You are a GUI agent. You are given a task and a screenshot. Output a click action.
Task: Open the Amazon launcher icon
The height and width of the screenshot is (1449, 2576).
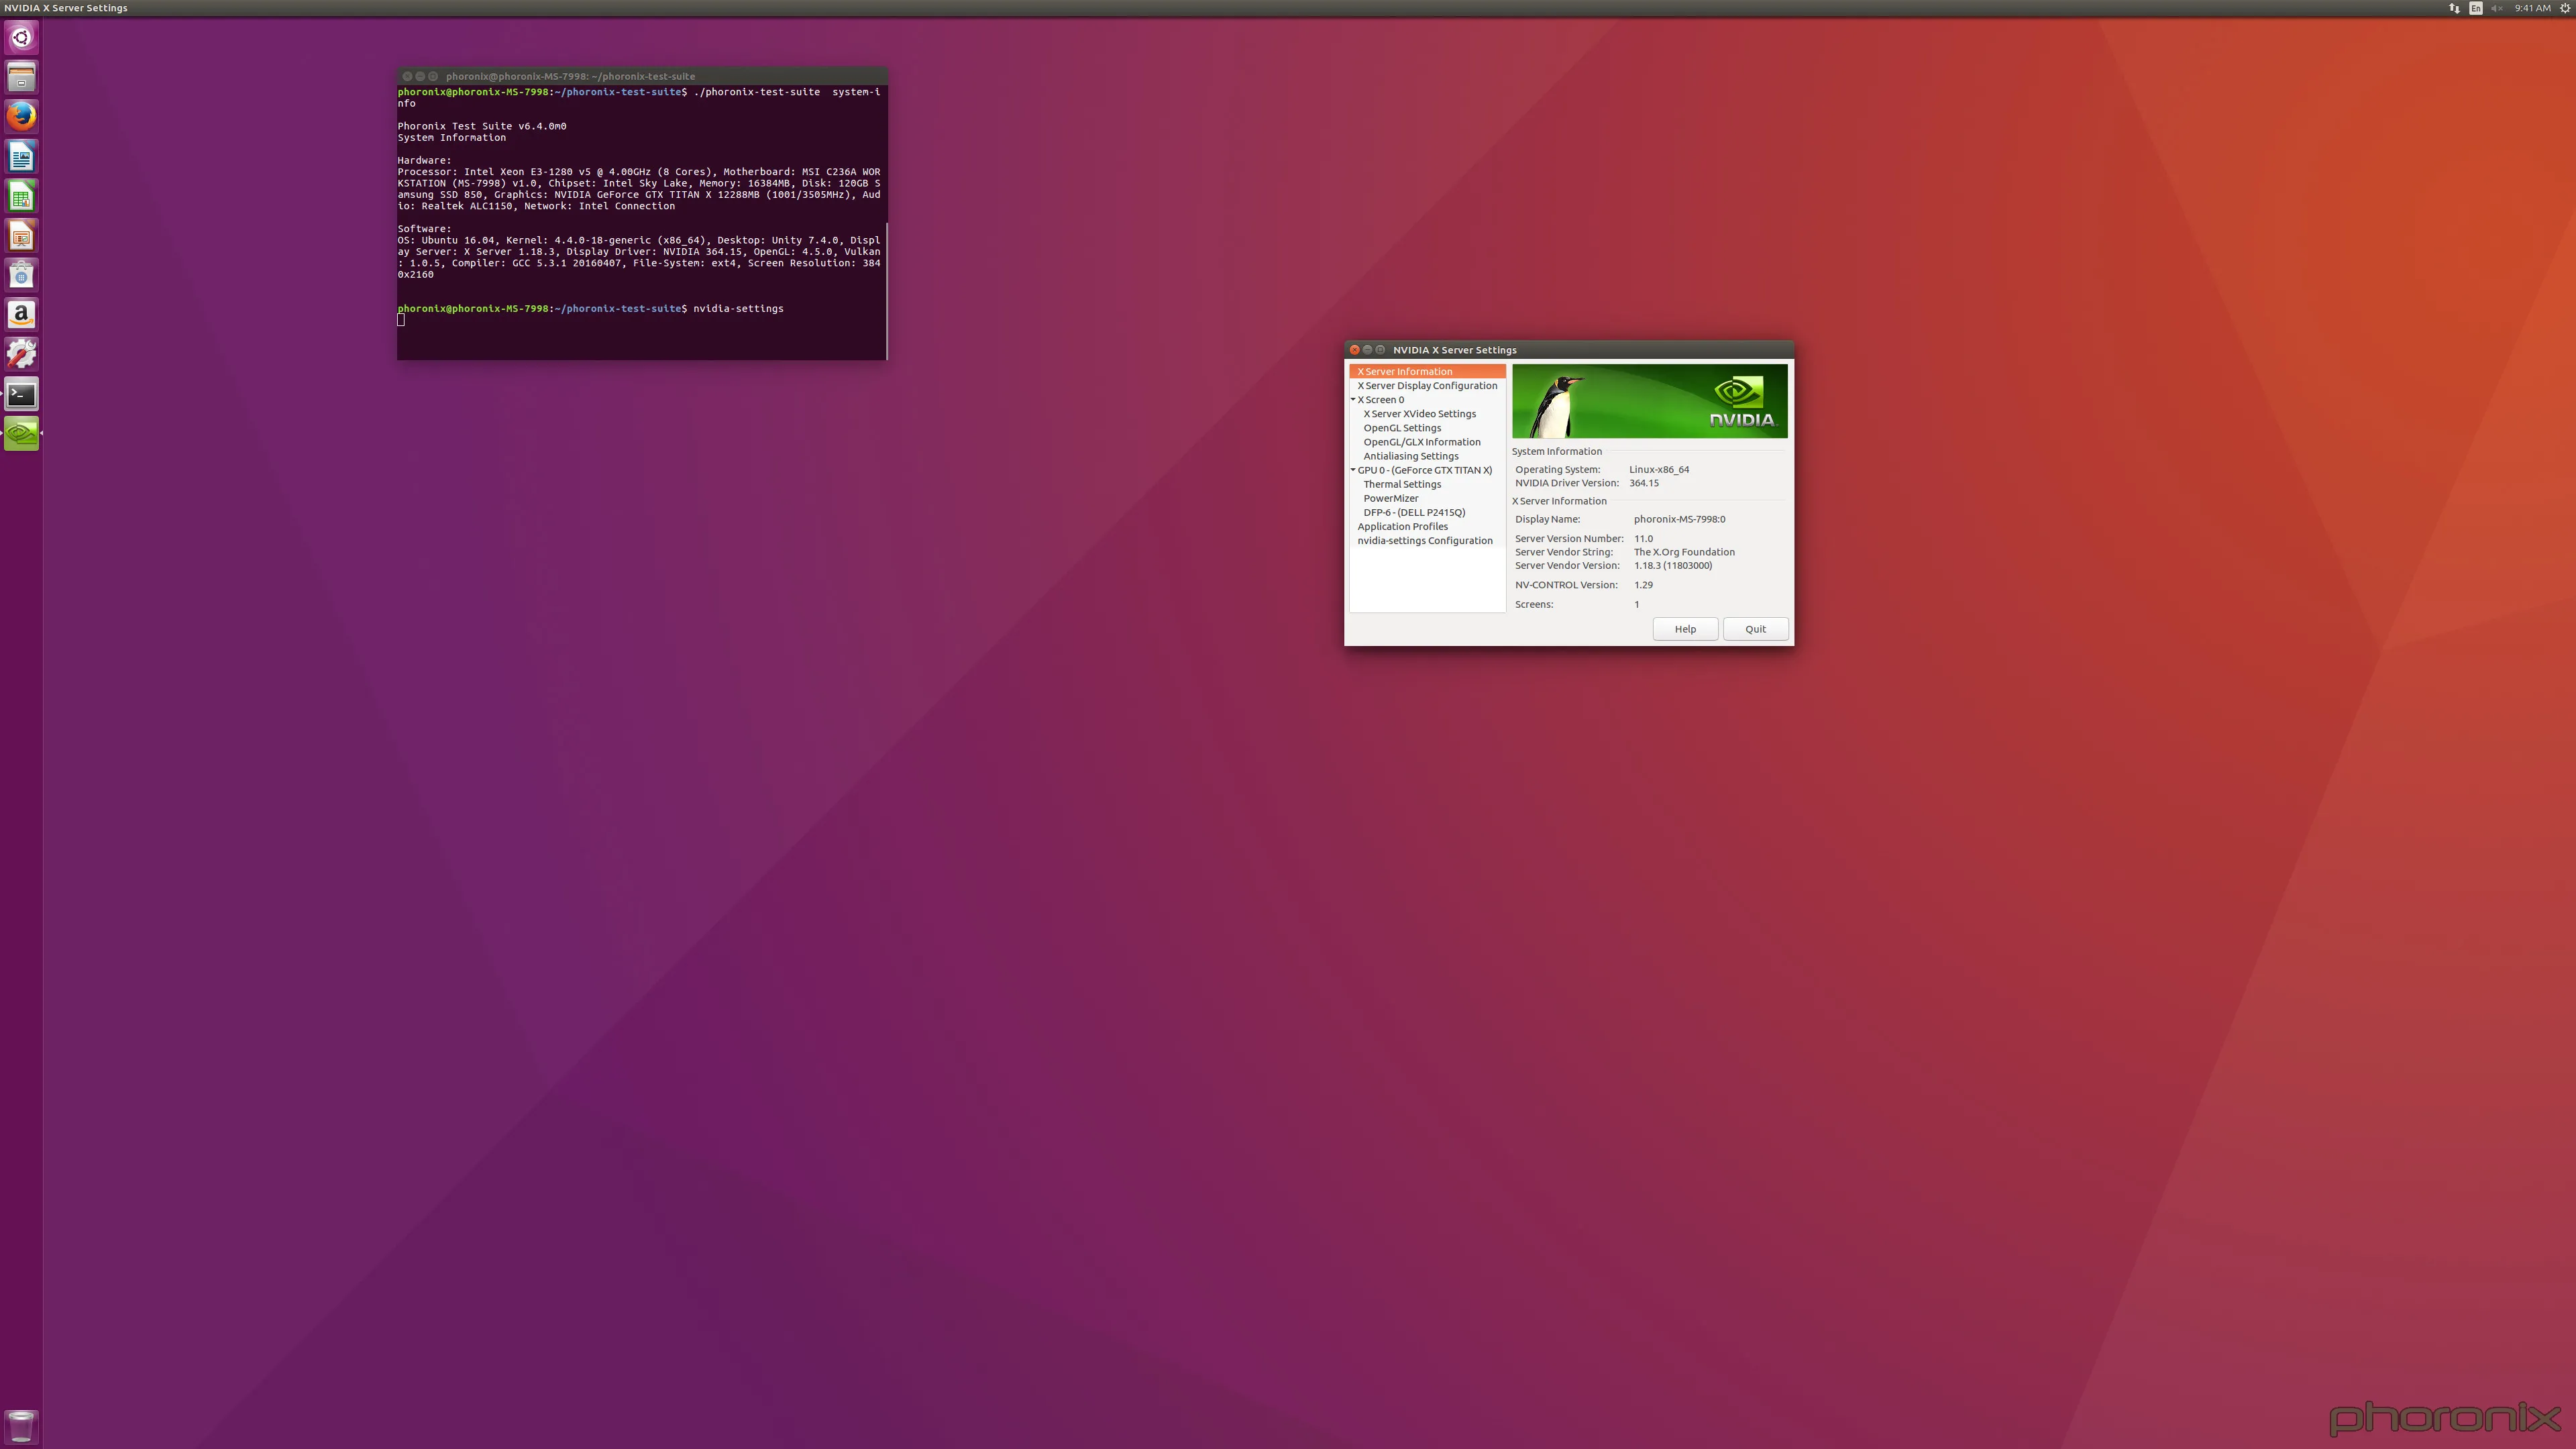click(21, 314)
